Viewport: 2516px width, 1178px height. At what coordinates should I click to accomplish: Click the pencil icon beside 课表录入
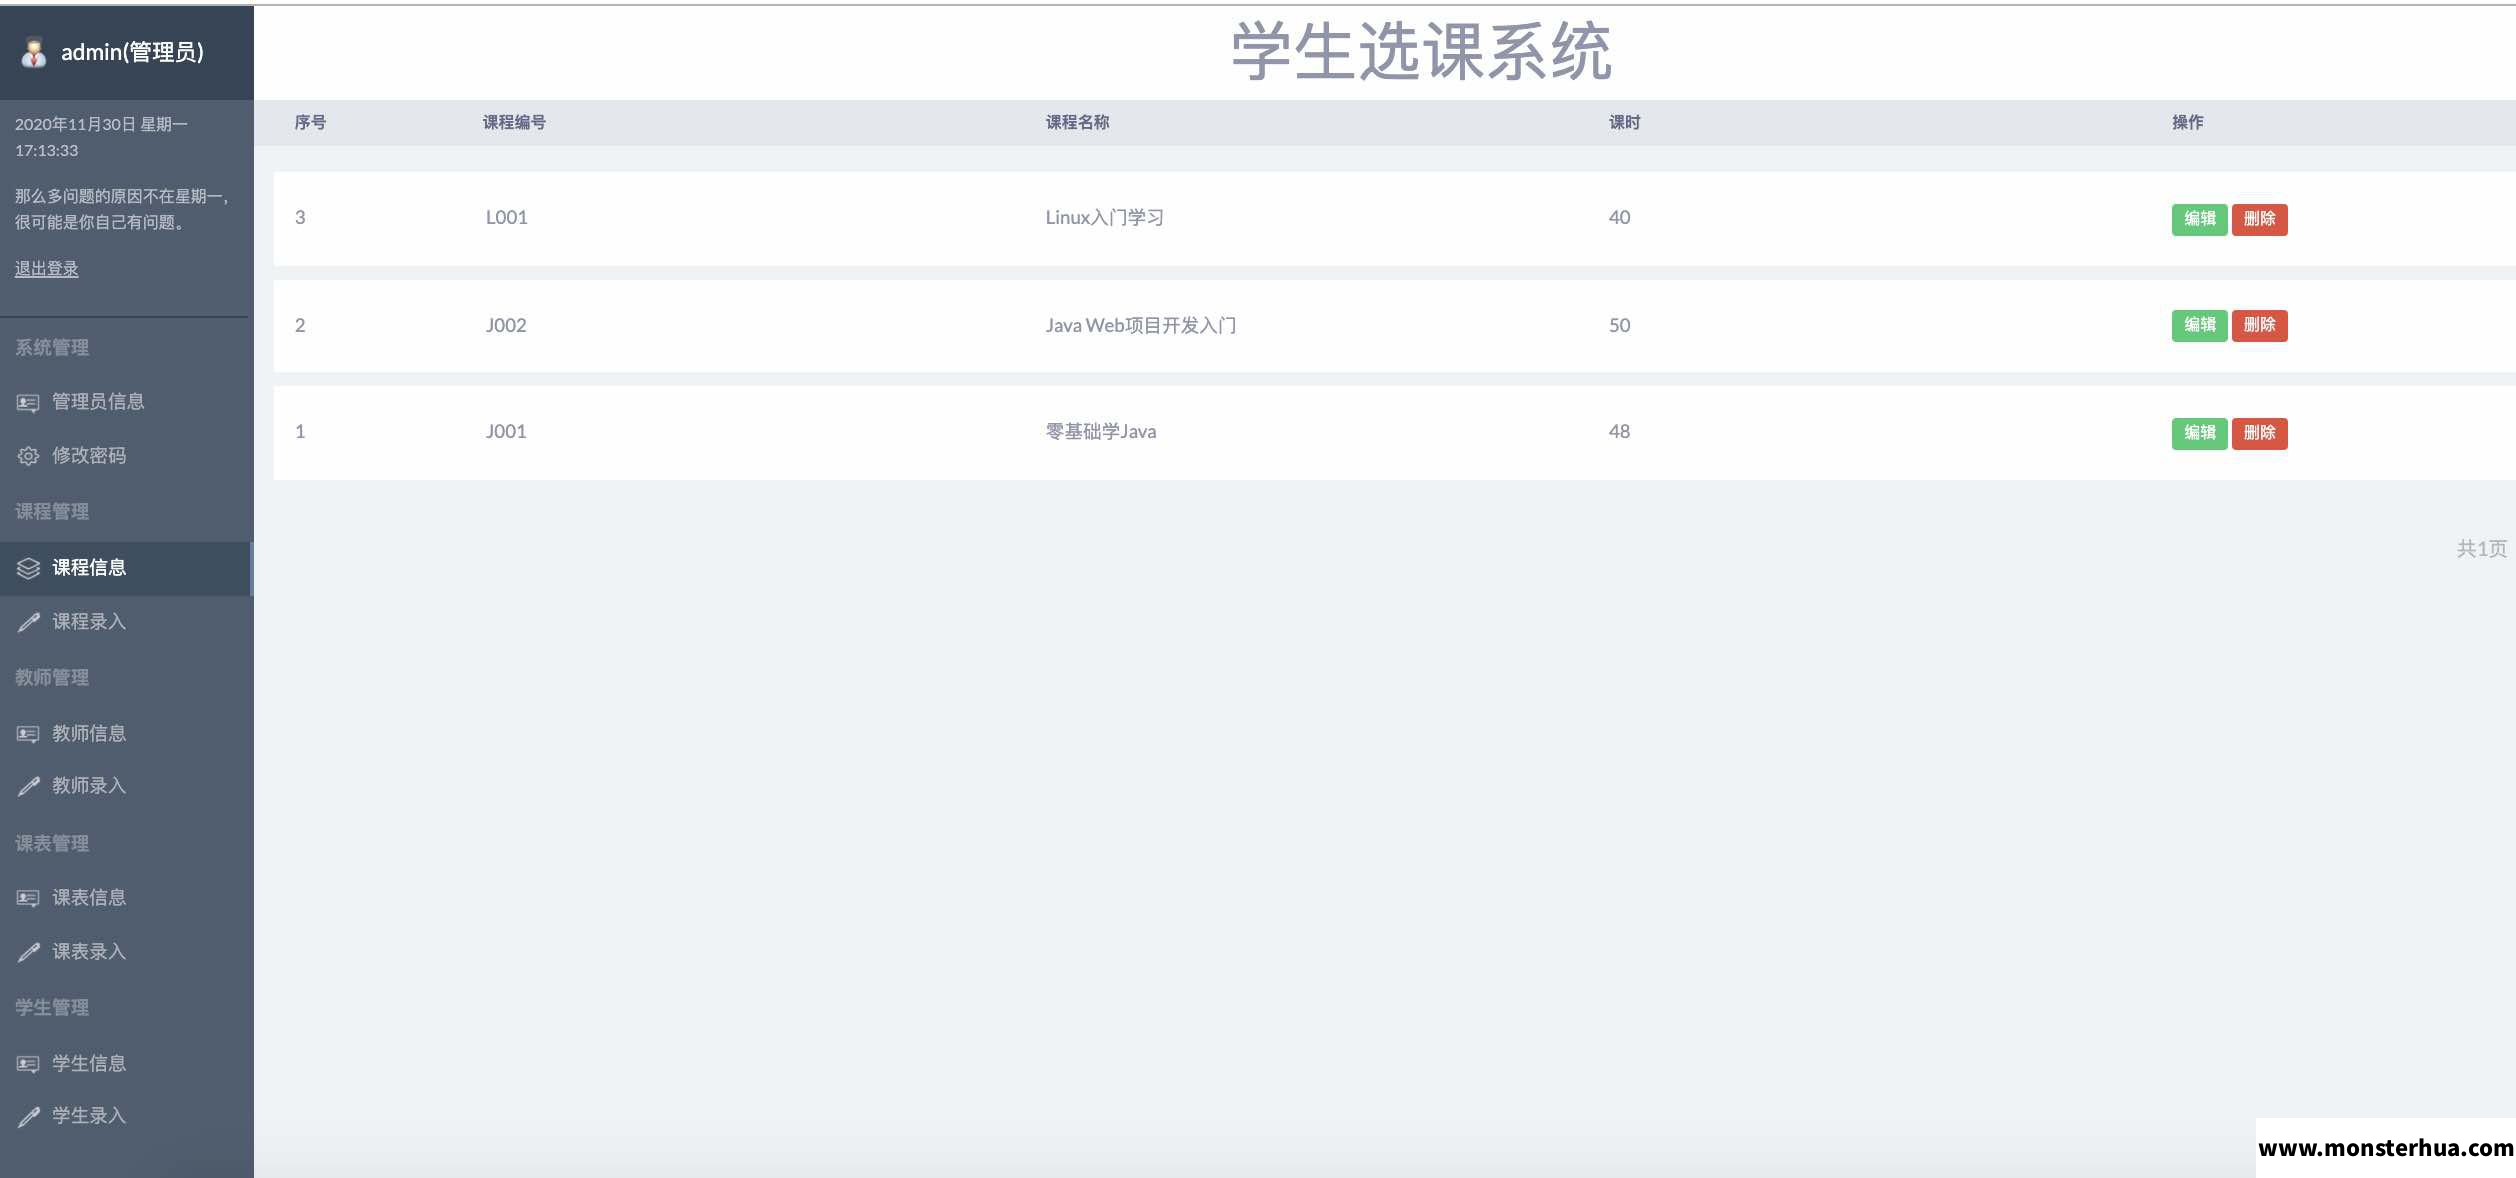(28, 952)
